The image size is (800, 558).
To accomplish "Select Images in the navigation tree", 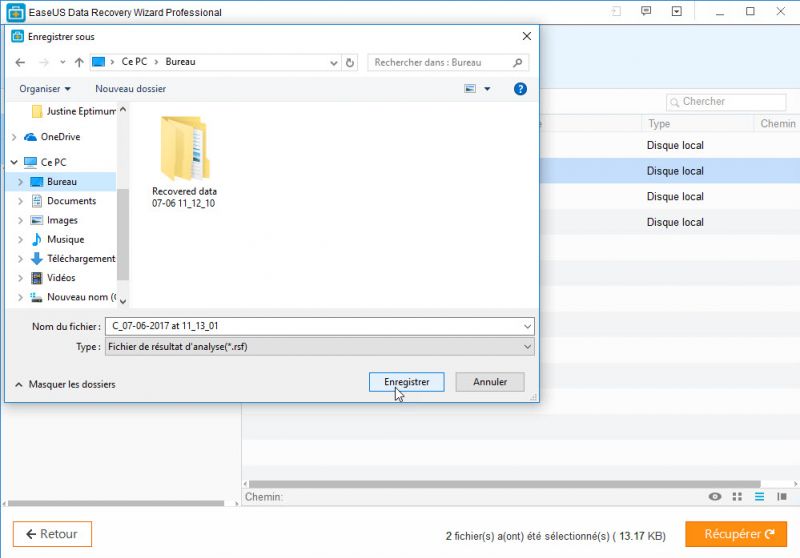I will tap(54, 220).
